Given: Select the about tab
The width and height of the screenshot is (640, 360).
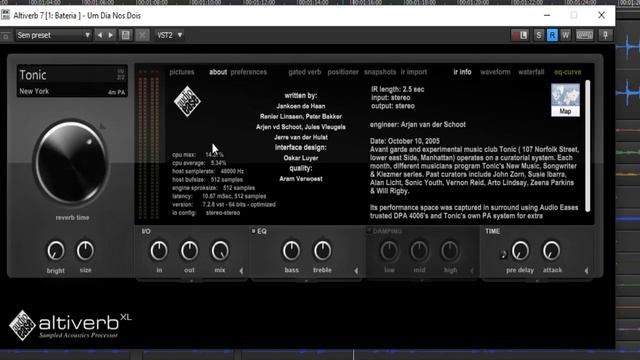Looking at the screenshot, I should [218, 72].
